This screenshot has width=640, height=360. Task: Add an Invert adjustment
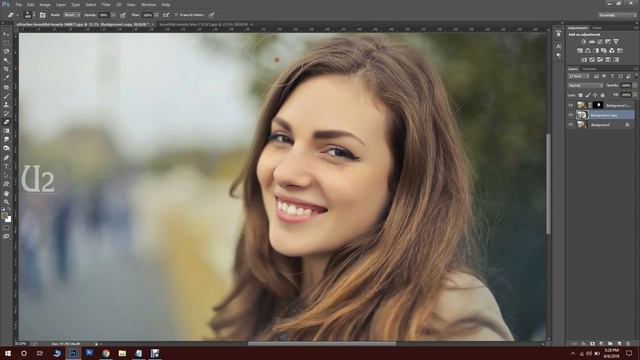click(x=584, y=60)
